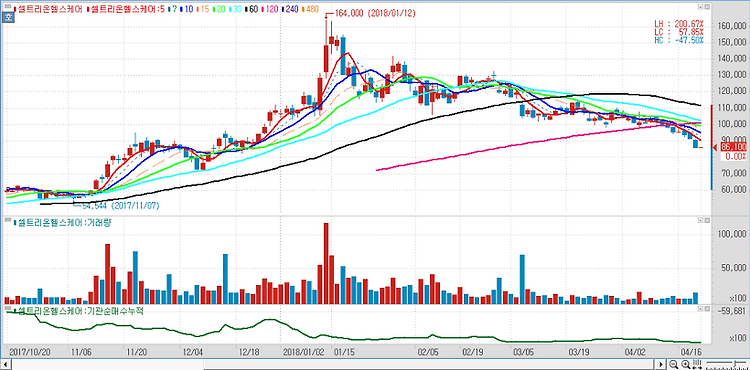The height and width of the screenshot is (370, 750).
Task: Select the 기관순매수누적 indicator title
Action: [x=79, y=311]
